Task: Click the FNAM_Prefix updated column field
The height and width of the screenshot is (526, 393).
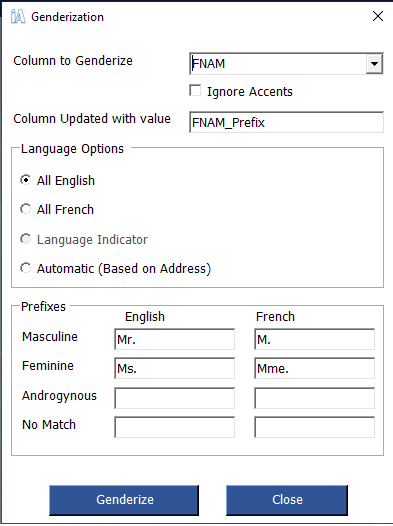Action: [x=286, y=122]
